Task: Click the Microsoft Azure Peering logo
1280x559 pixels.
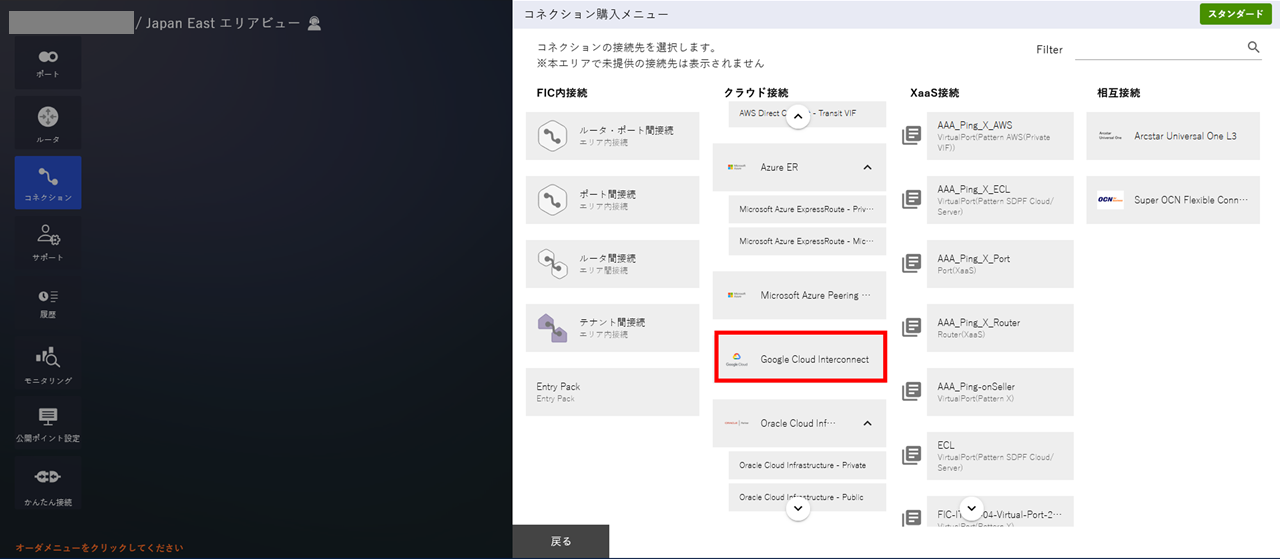Action: pyautogui.click(x=738, y=296)
